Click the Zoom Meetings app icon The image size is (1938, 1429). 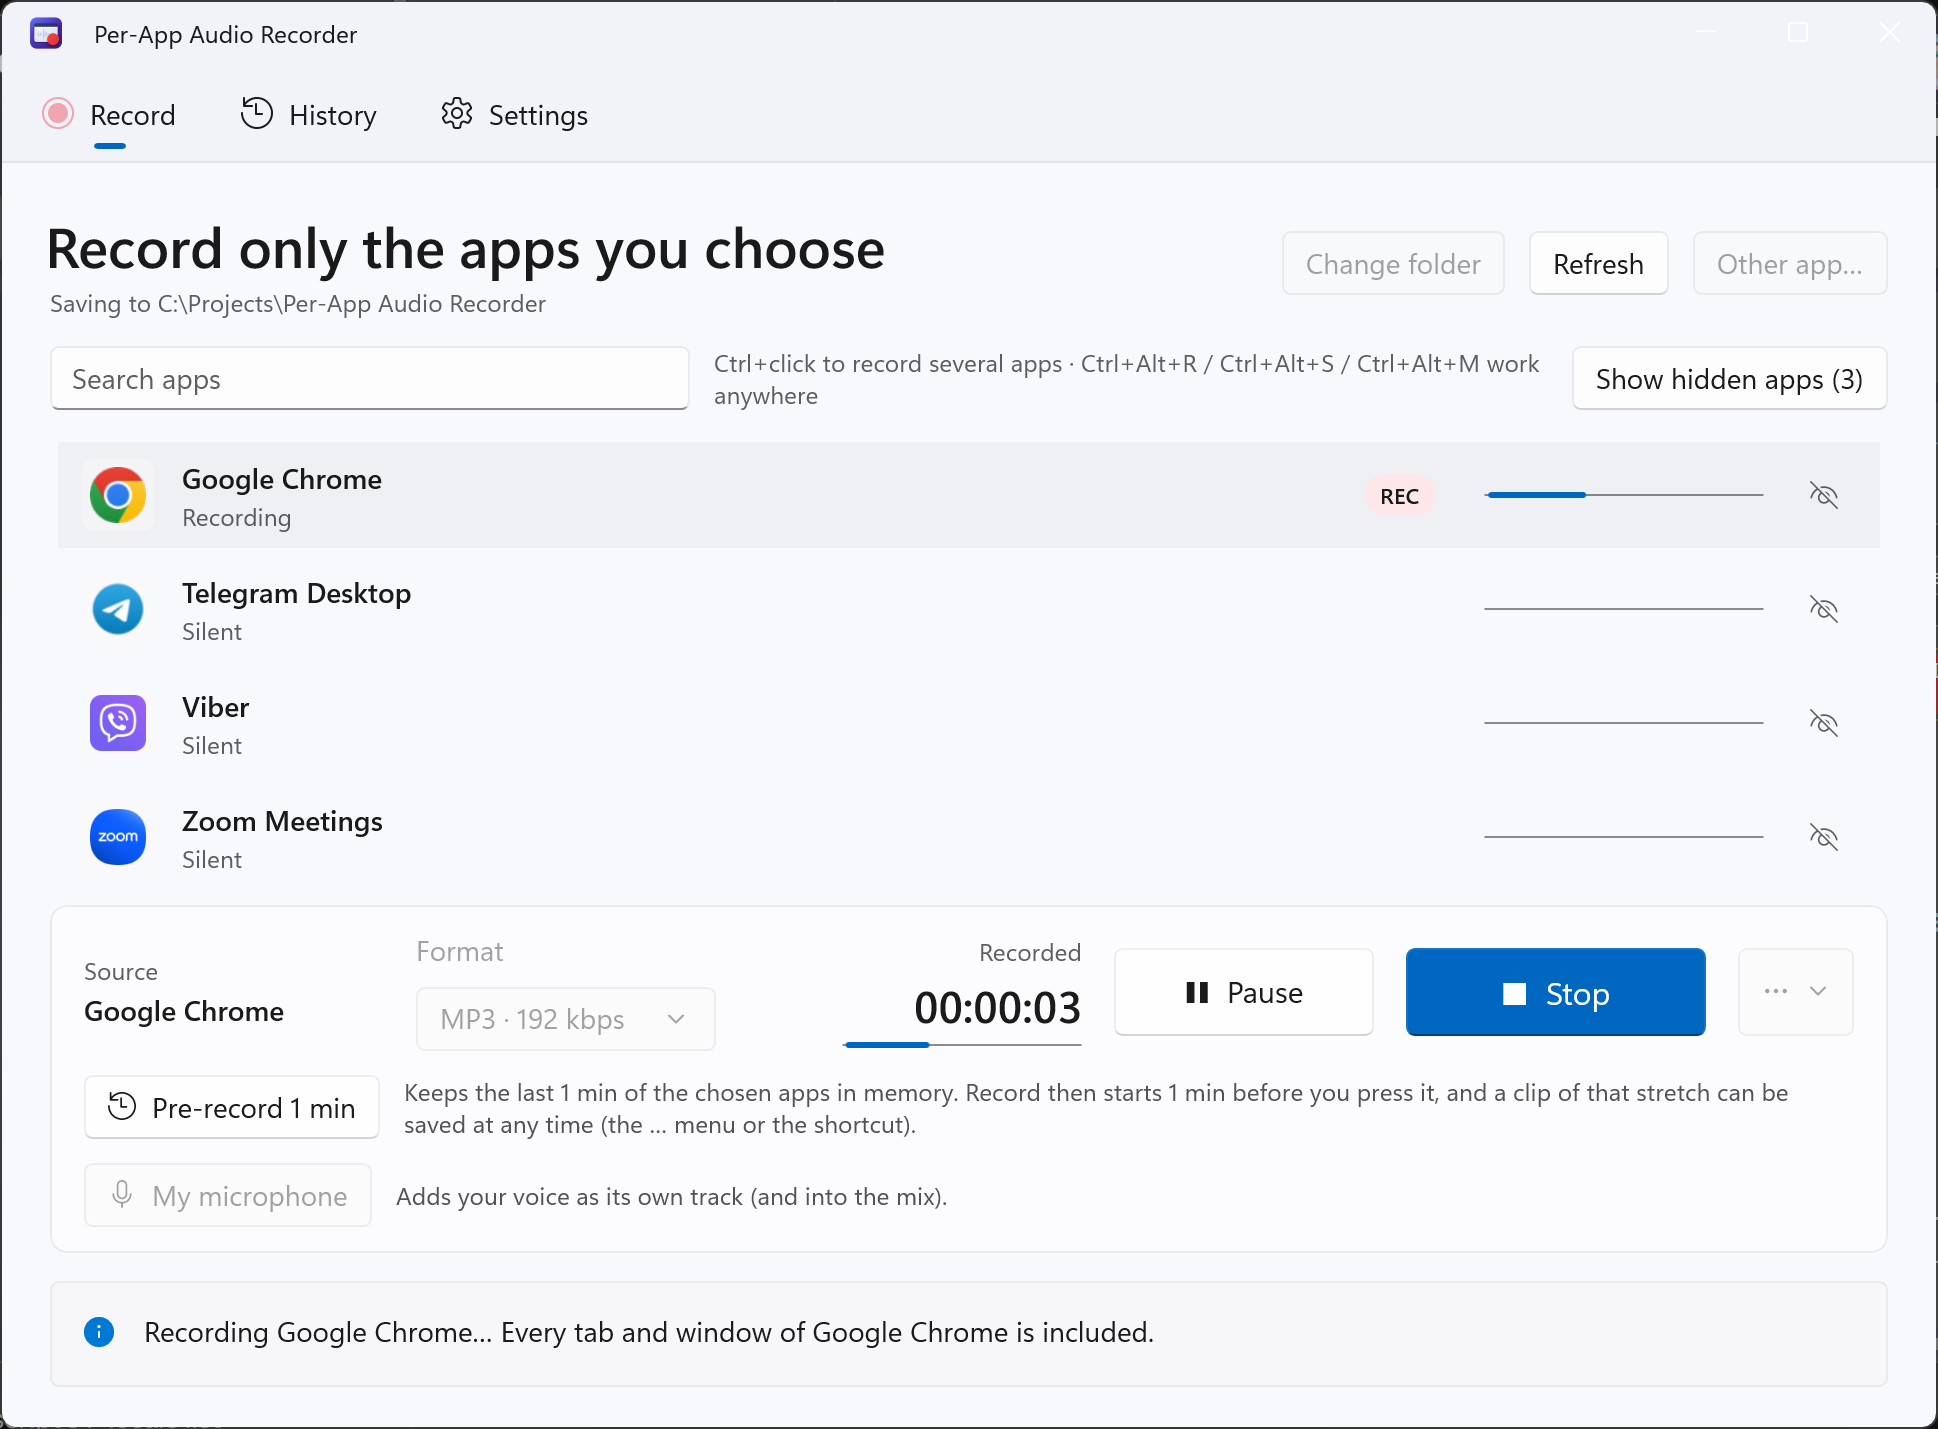coord(118,837)
